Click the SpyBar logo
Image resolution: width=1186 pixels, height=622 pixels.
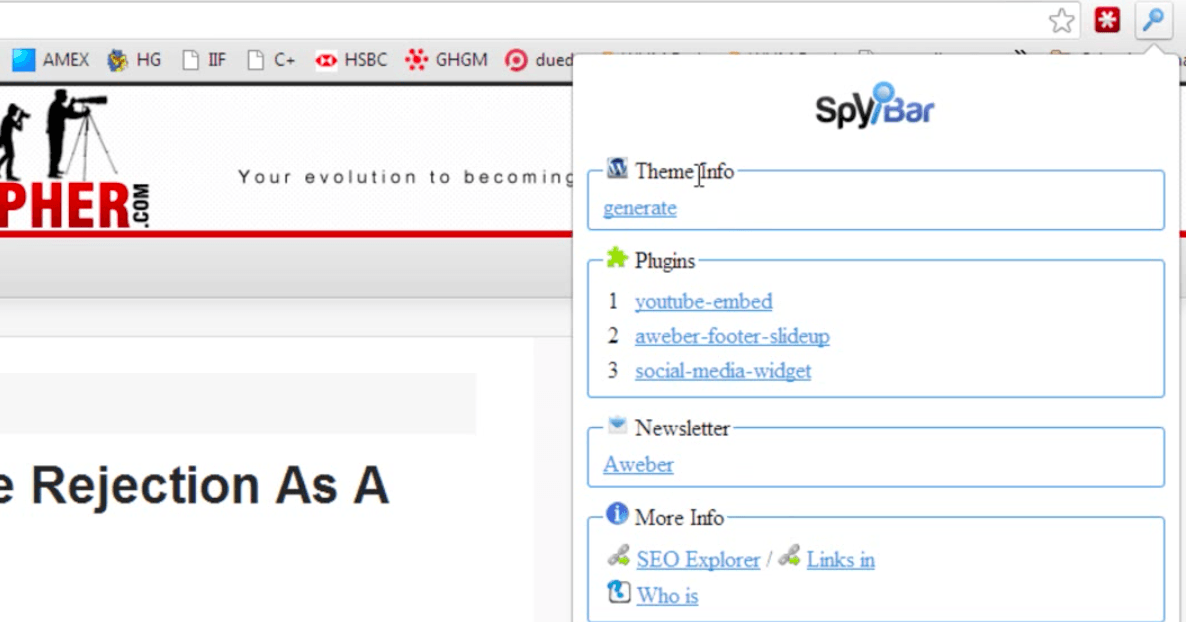[875, 105]
